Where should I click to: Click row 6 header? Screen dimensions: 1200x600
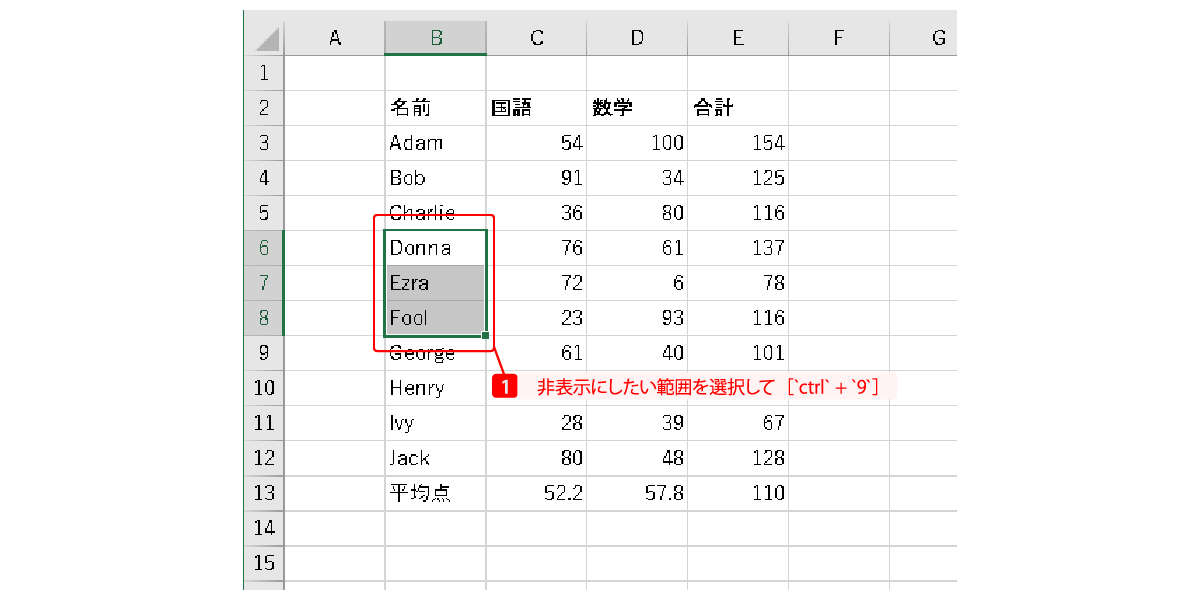[264, 248]
